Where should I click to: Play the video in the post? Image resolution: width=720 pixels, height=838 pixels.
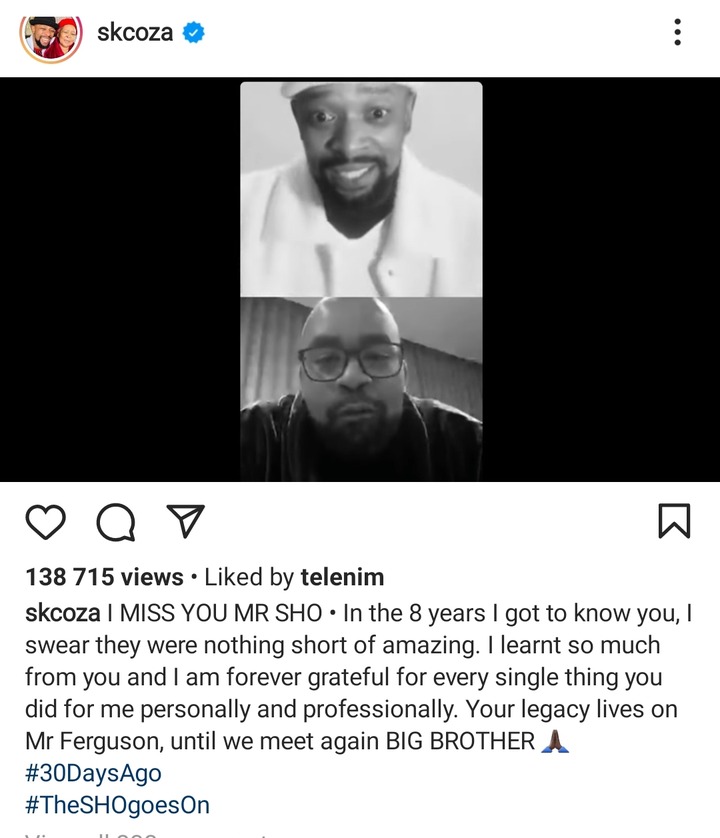point(361,281)
